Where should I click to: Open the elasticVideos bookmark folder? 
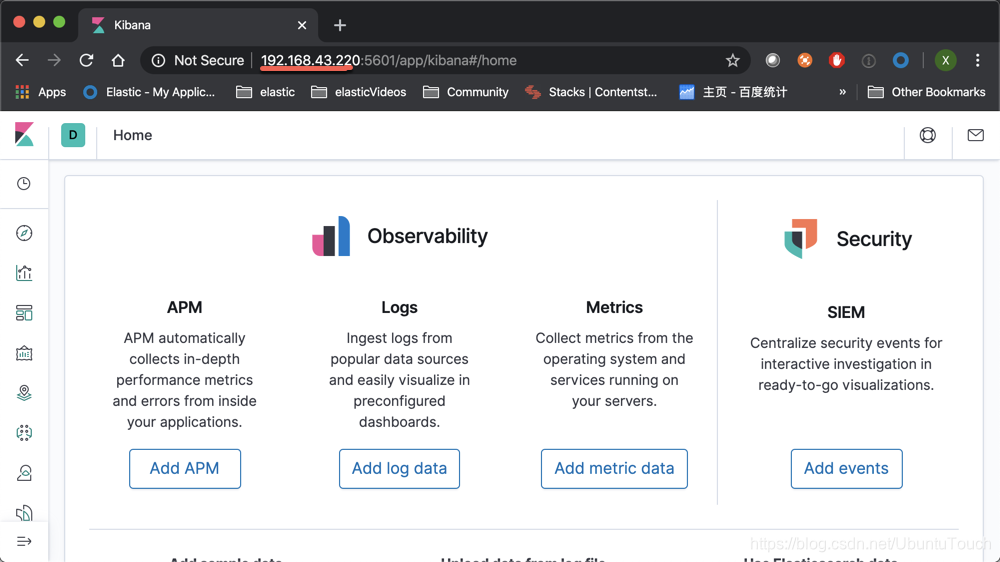[x=358, y=92]
